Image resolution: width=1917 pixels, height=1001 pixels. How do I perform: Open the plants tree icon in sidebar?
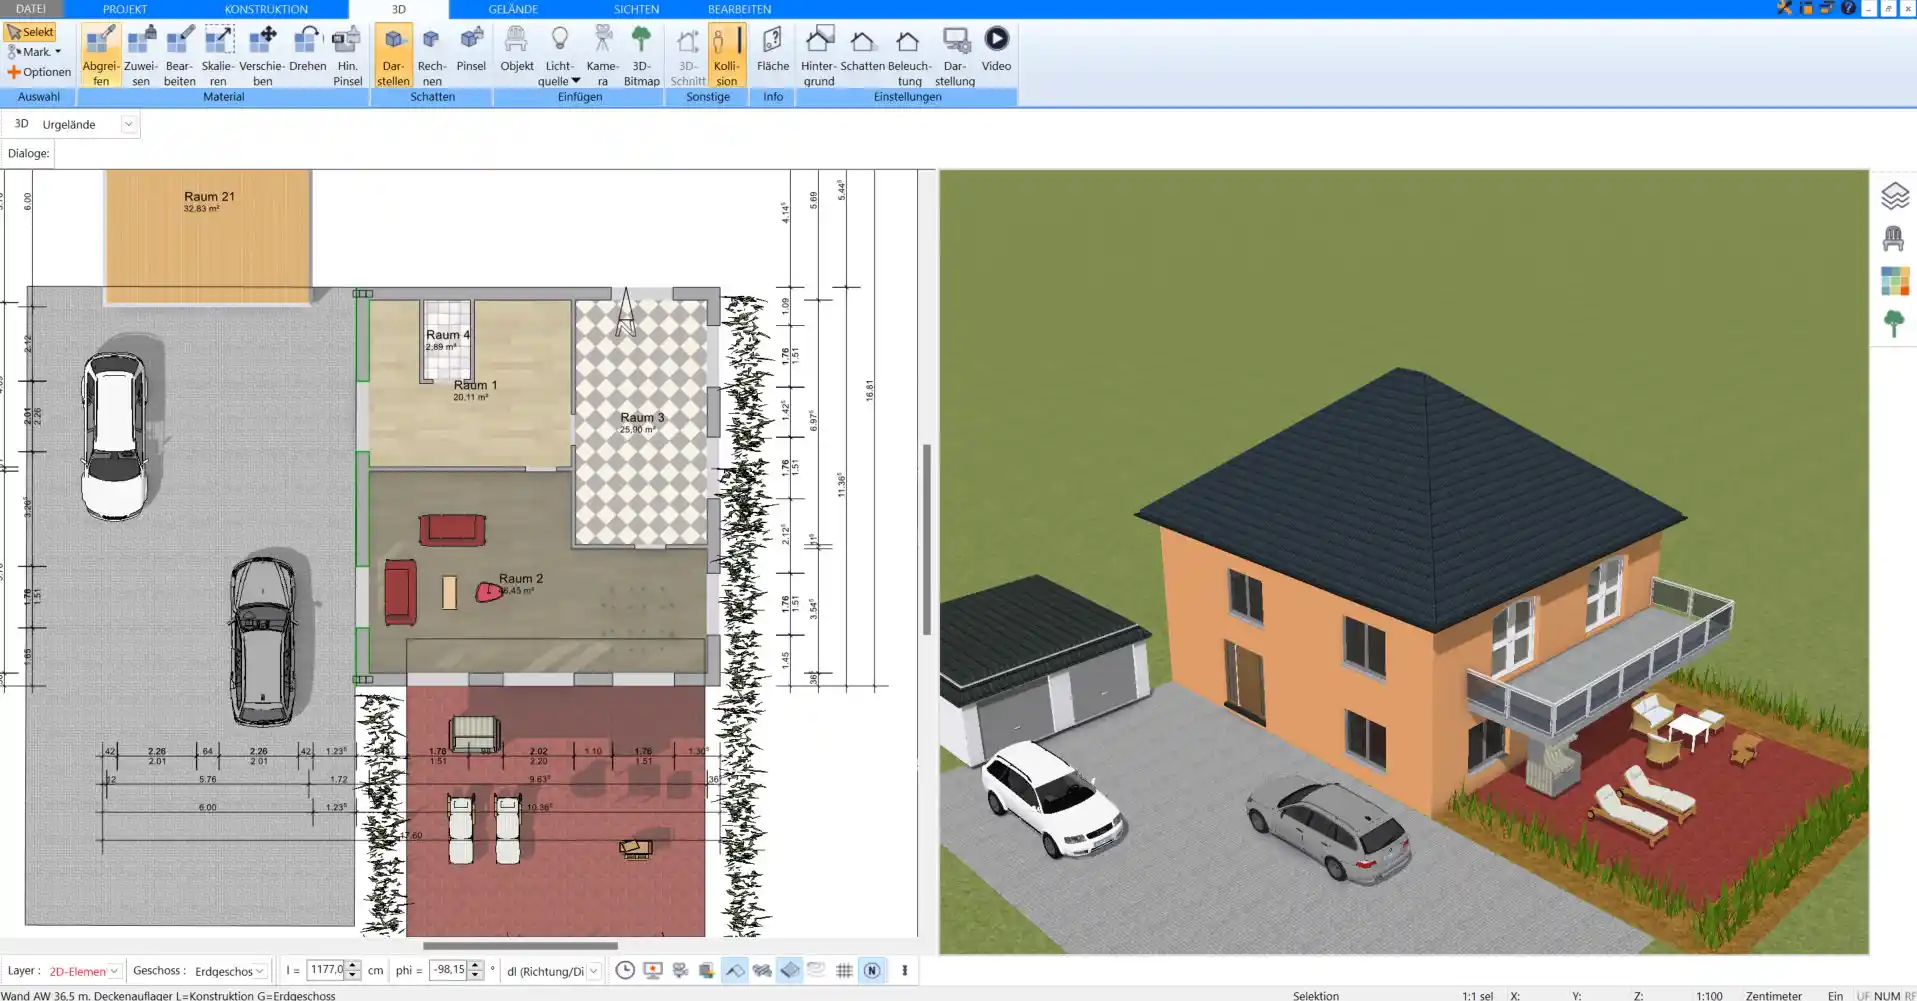(1894, 323)
